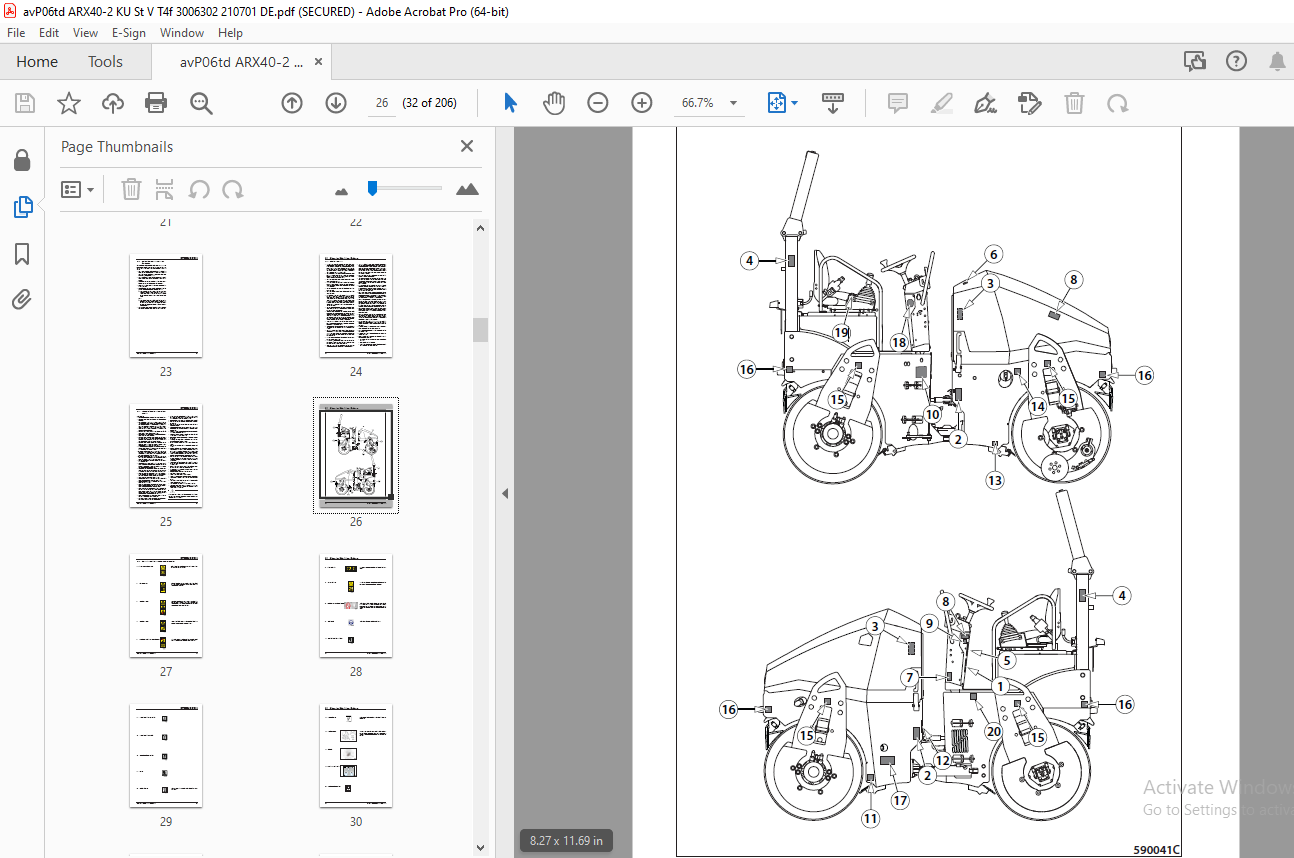Activate the hand pan tool
The width and height of the screenshot is (1294, 858).
point(554,103)
